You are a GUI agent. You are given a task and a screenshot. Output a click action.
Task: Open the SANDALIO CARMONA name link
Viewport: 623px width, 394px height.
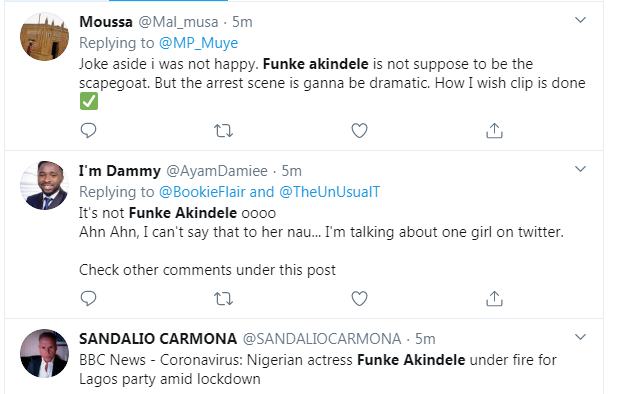tap(158, 339)
